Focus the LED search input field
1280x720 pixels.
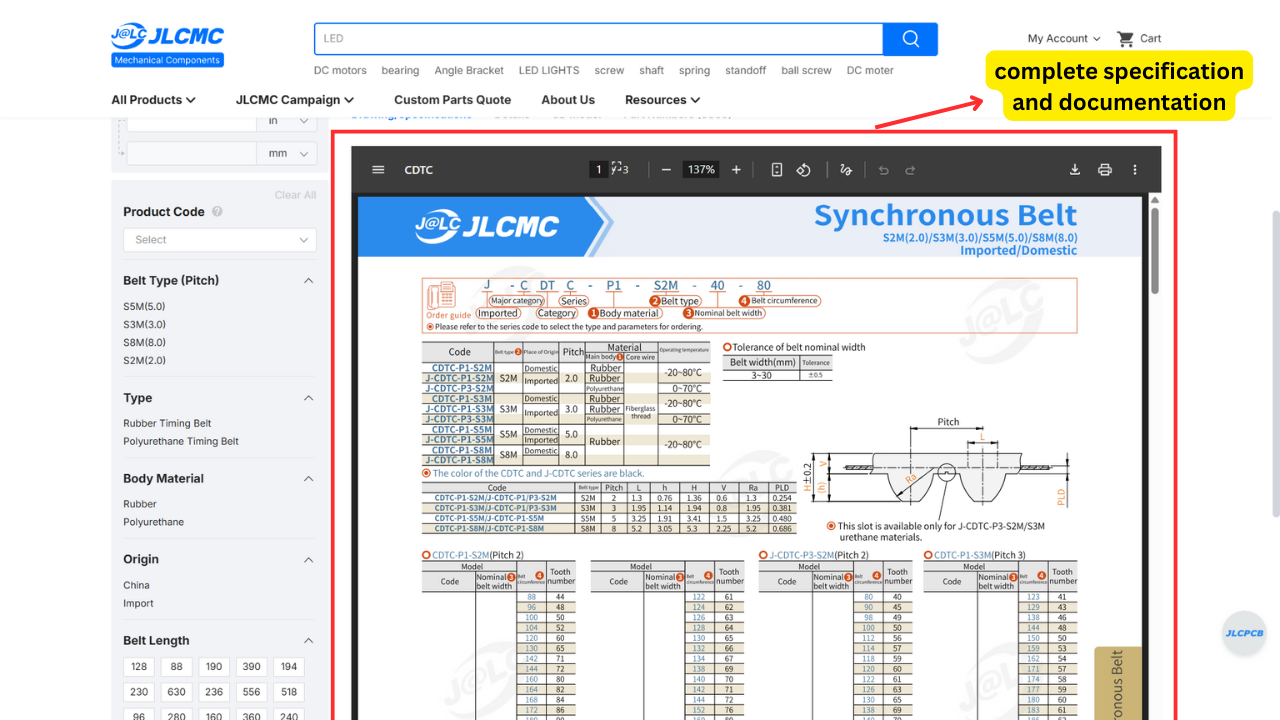click(598, 39)
